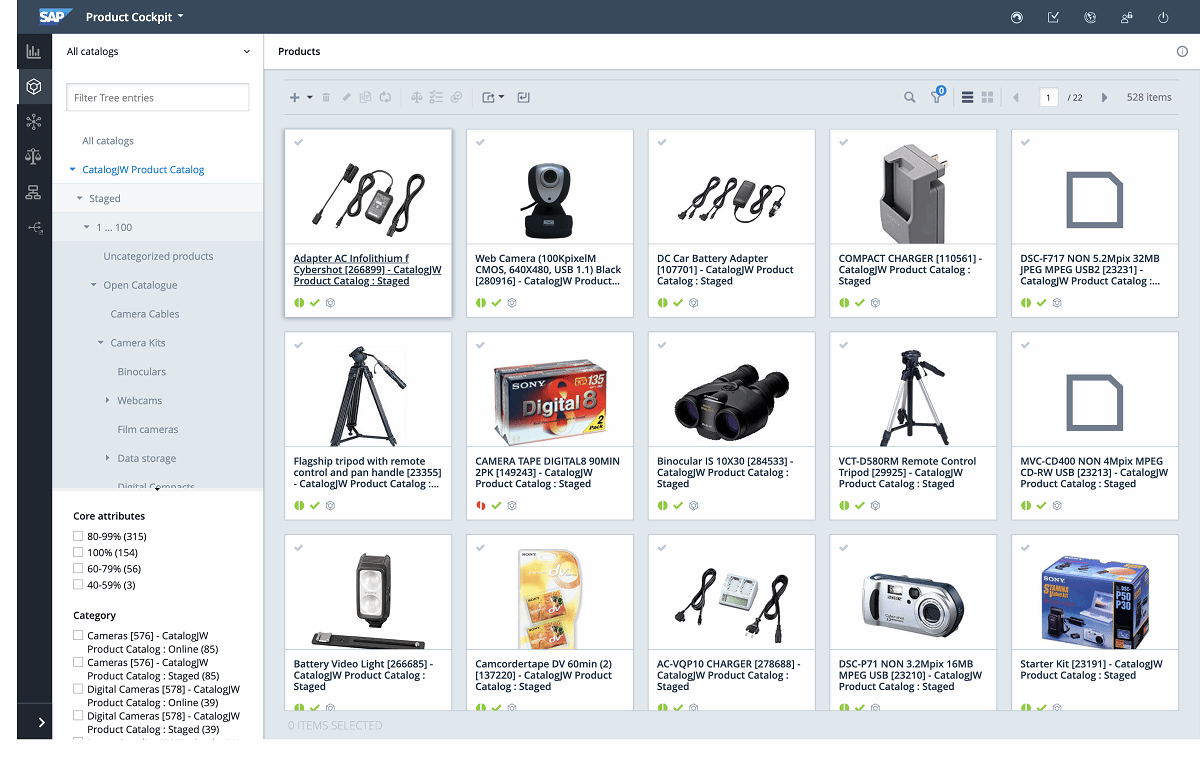This screenshot has width=1200, height=759.
Task: Expand the All catalogs selector chevron
Action: pos(247,51)
